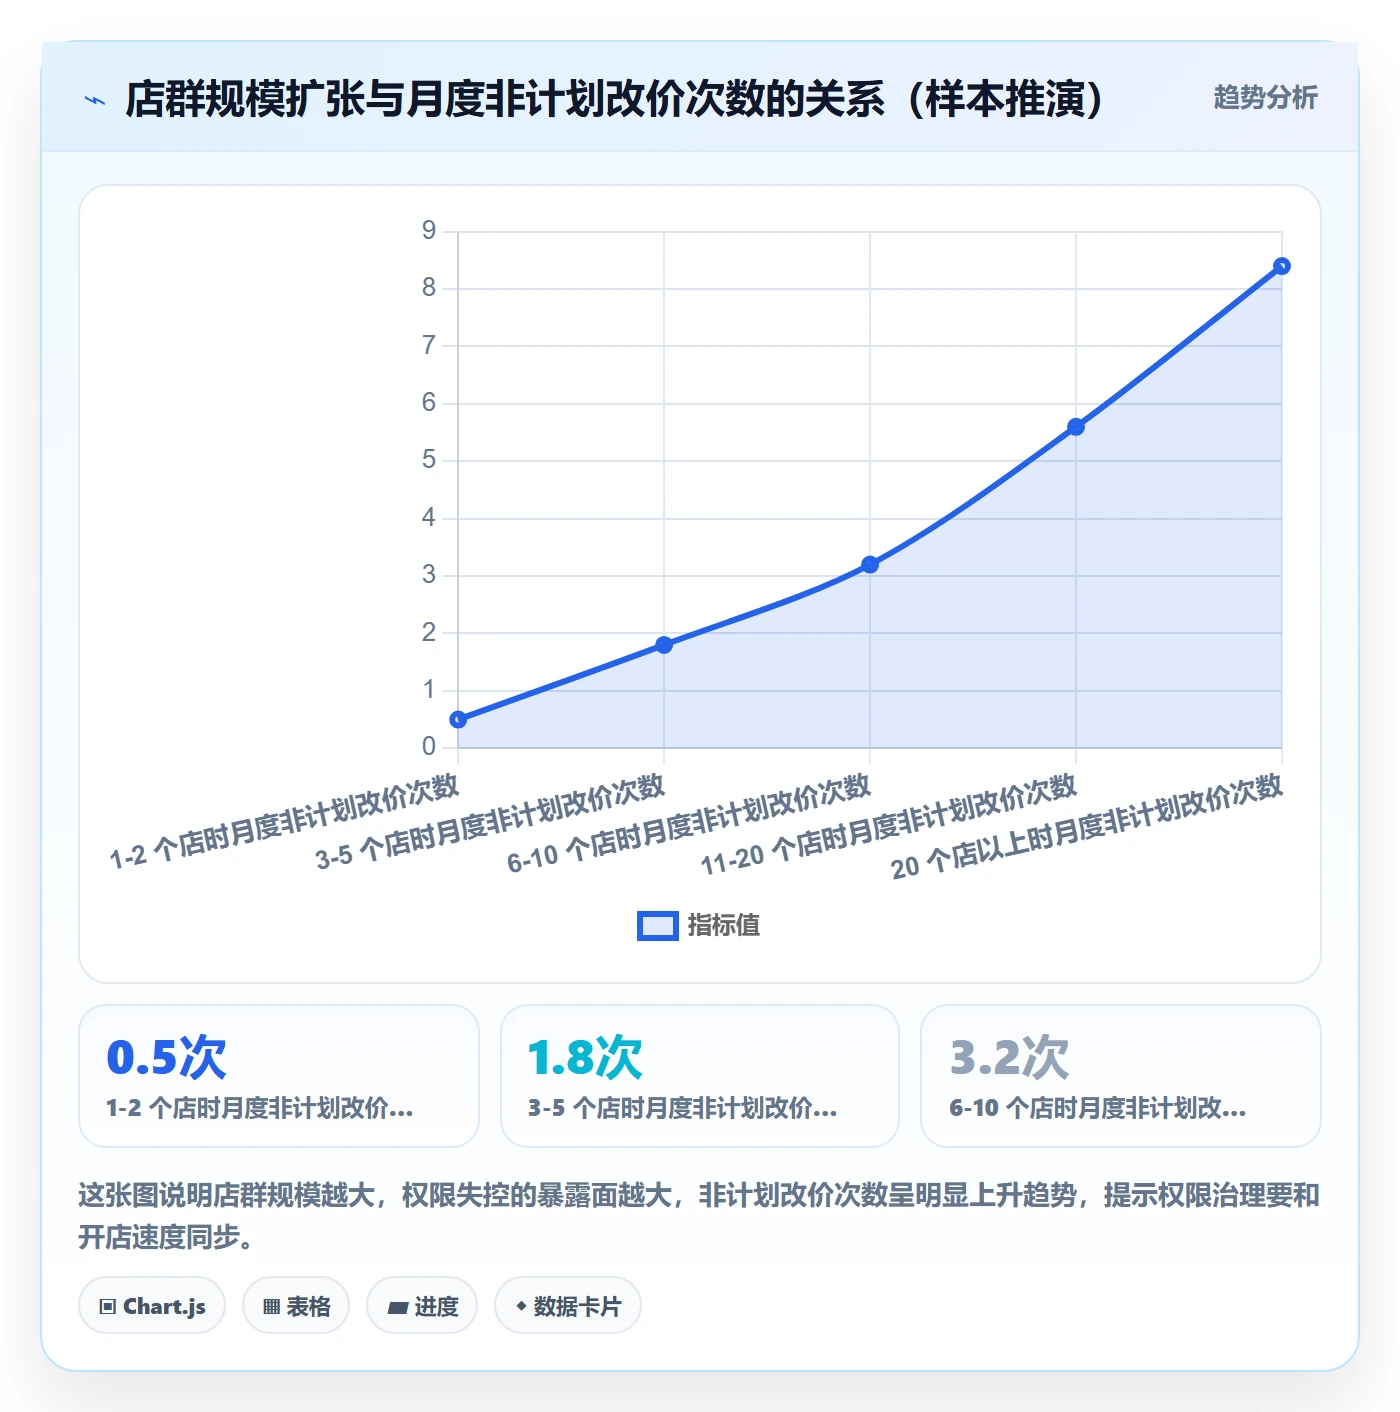Click the lightning bolt icon beside the title

(x=95, y=100)
